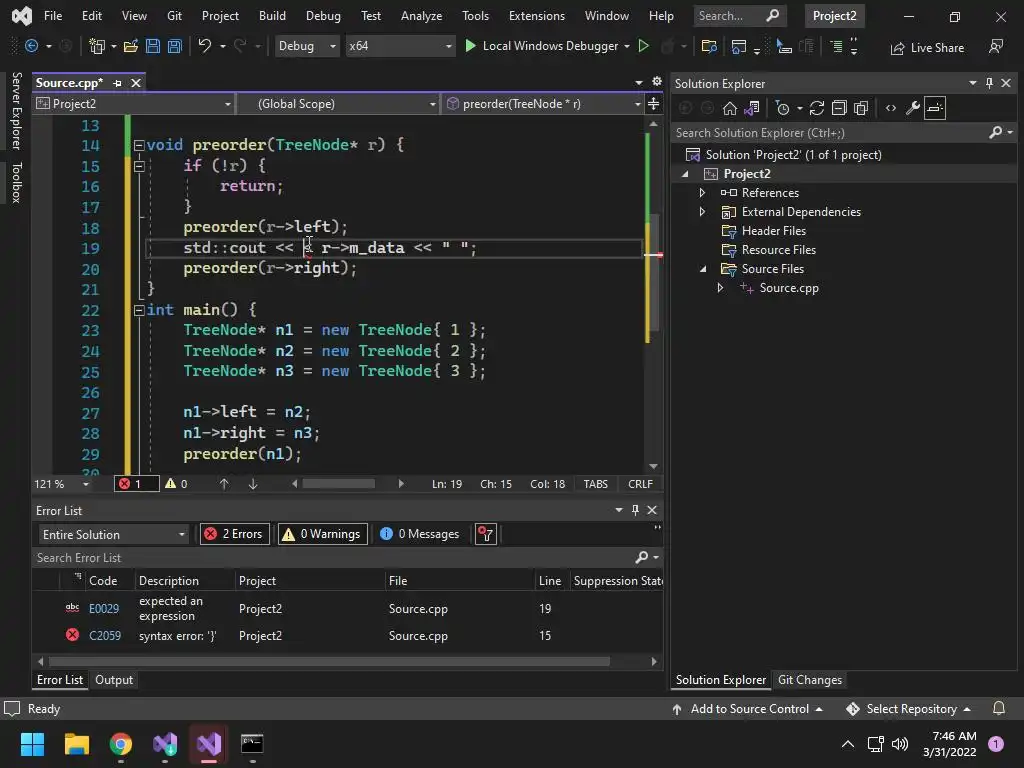Pin the Source.cpp tab

(x=118, y=83)
